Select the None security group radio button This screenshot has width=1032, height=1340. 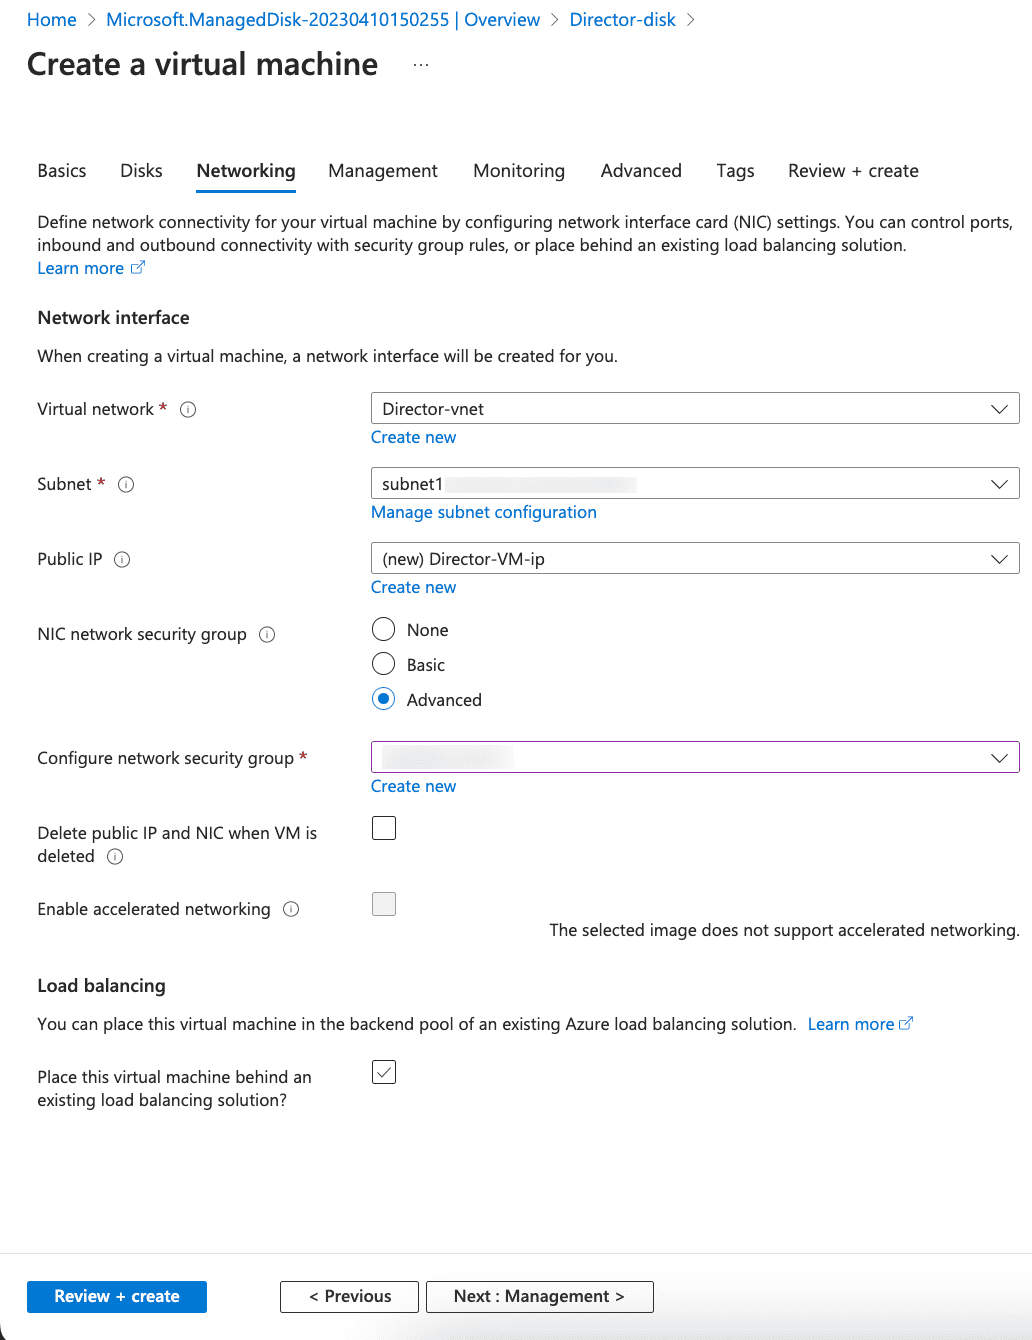pyautogui.click(x=383, y=629)
